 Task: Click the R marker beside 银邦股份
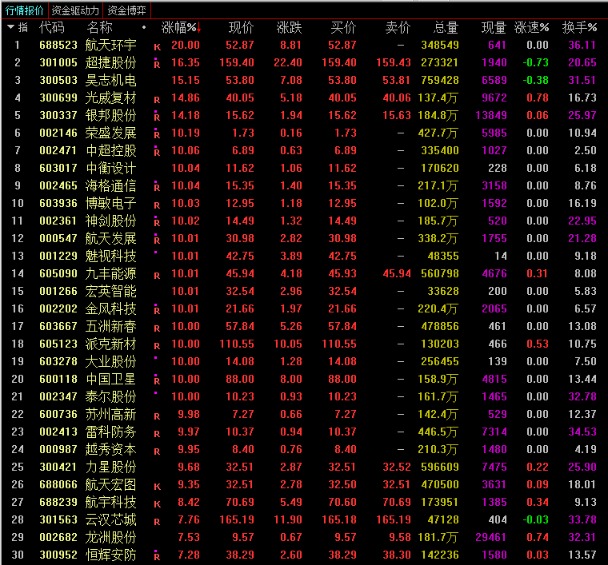(x=157, y=116)
